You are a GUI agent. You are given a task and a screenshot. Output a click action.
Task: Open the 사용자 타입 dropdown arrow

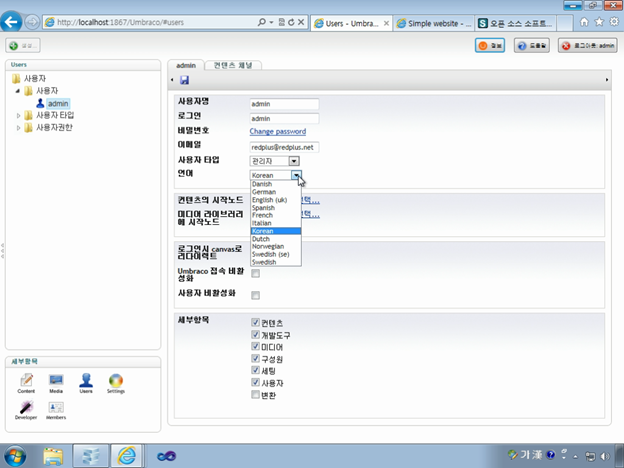pos(294,161)
